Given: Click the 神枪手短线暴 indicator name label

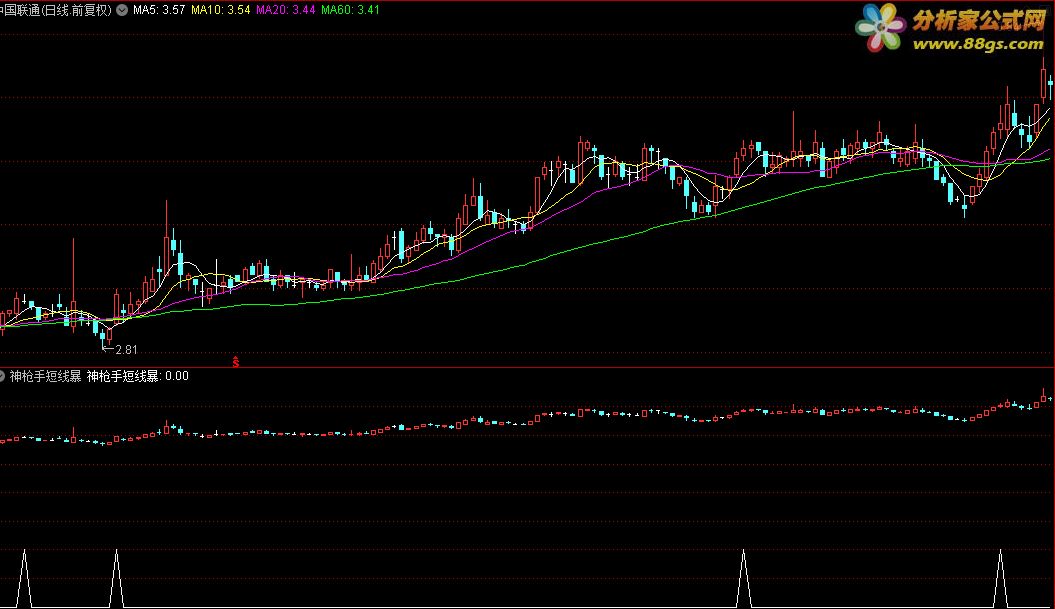Looking at the screenshot, I should click(x=45, y=376).
